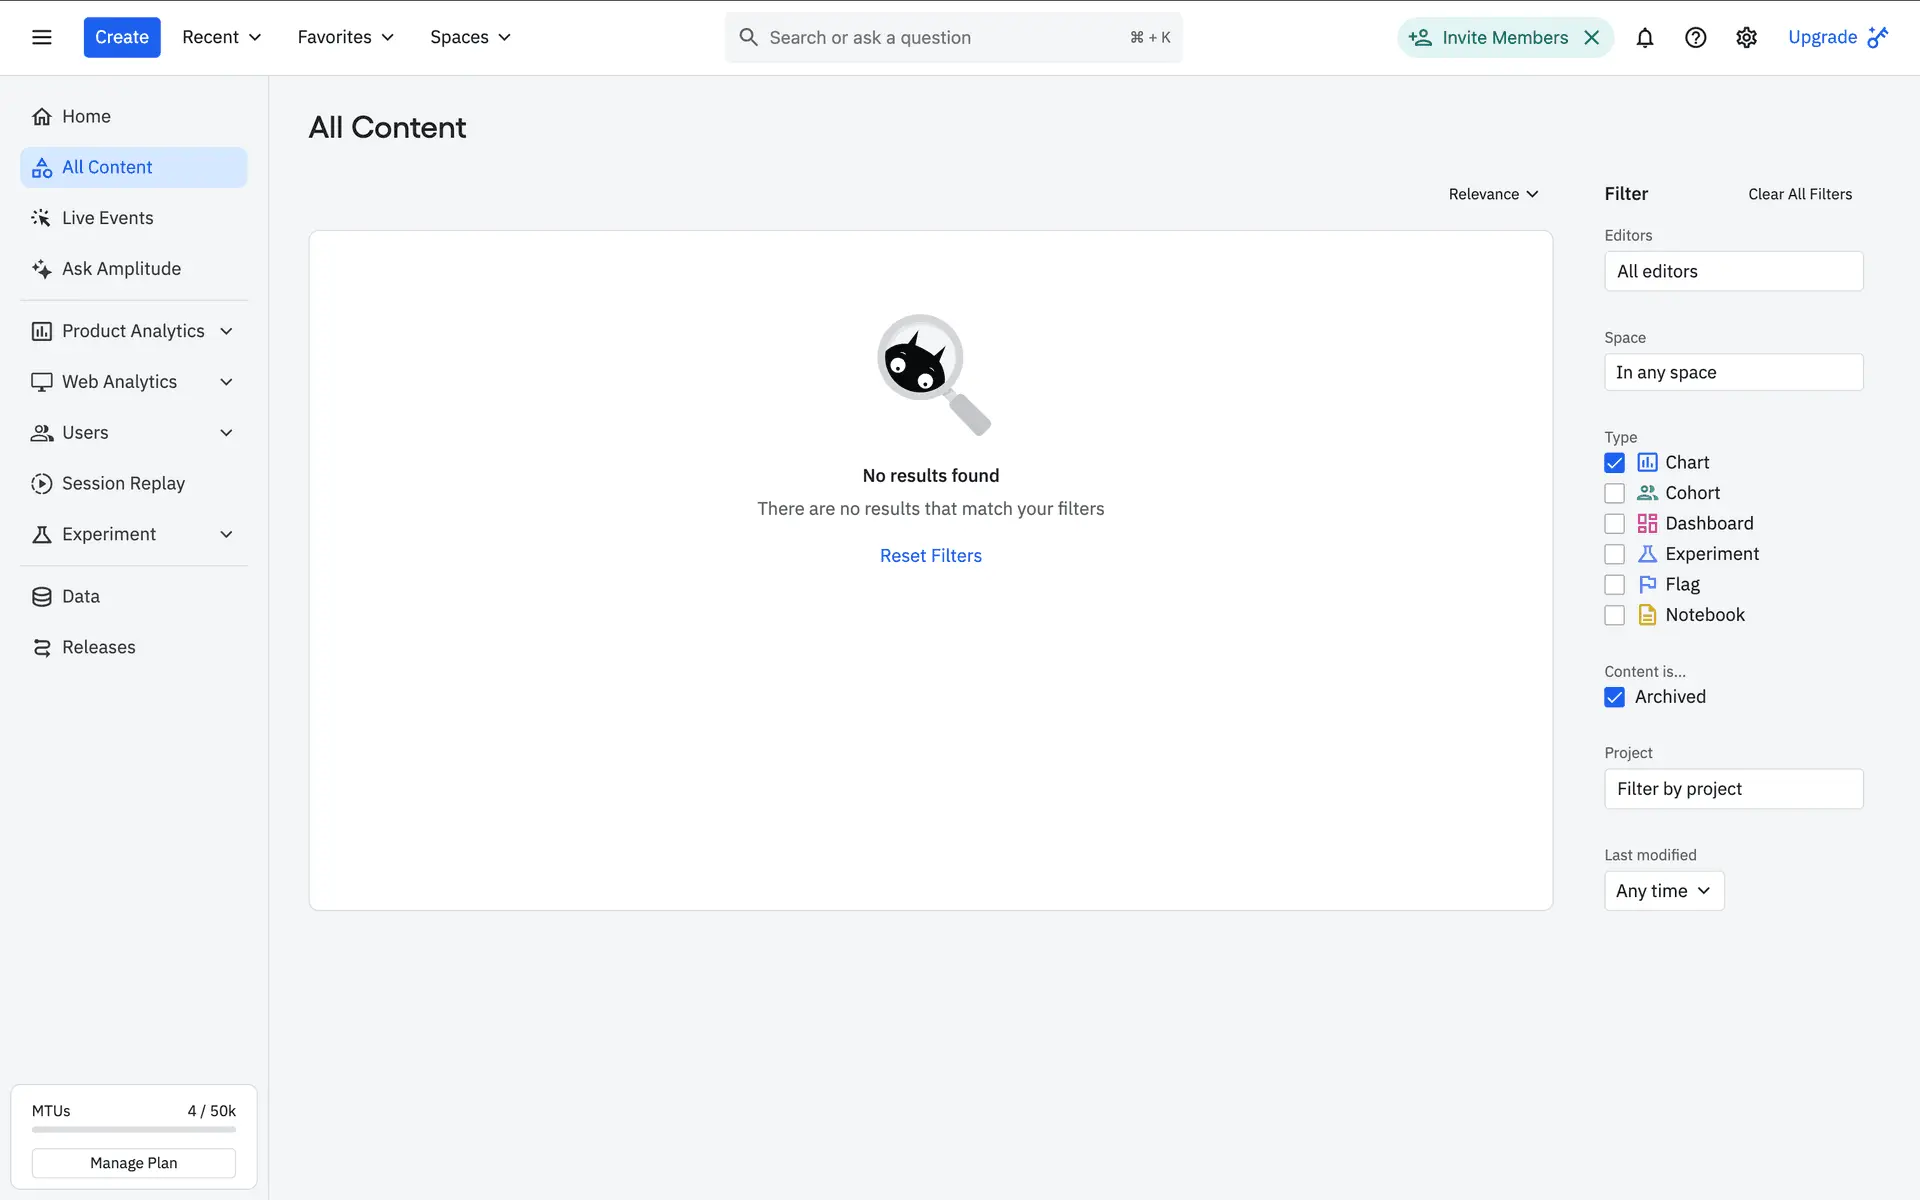Uncheck the Archived content filter
This screenshot has height=1200, width=1920.
coord(1614,697)
